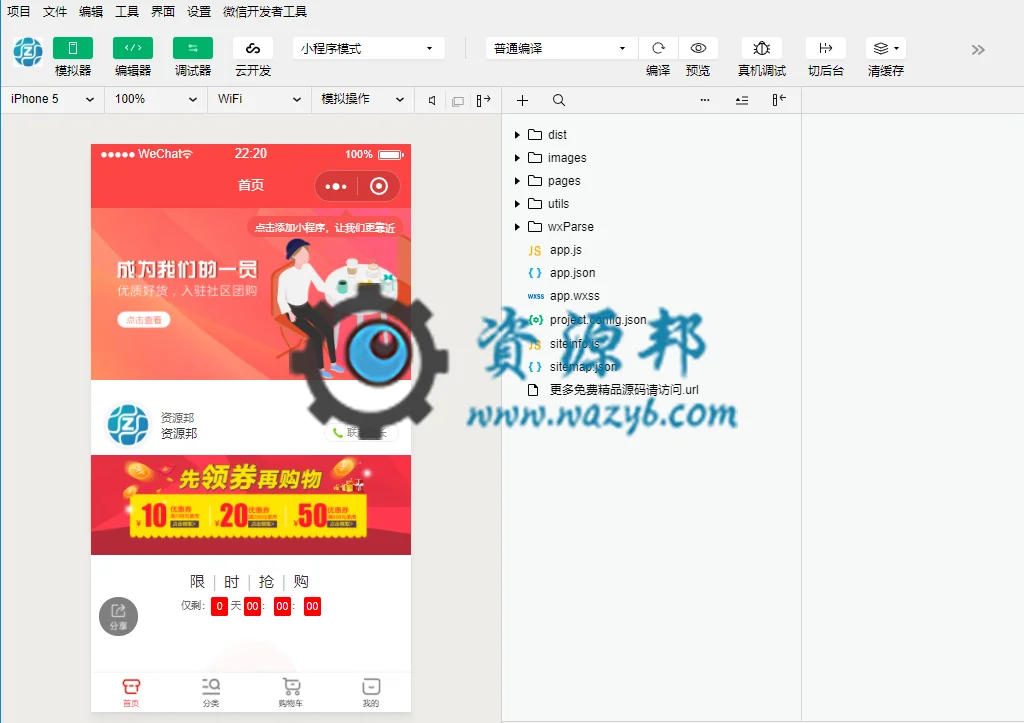Click the coupon banner image

251,505
